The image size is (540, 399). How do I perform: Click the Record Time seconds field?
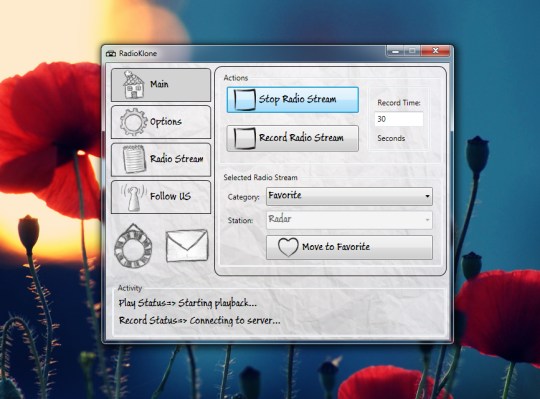click(x=399, y=119)
